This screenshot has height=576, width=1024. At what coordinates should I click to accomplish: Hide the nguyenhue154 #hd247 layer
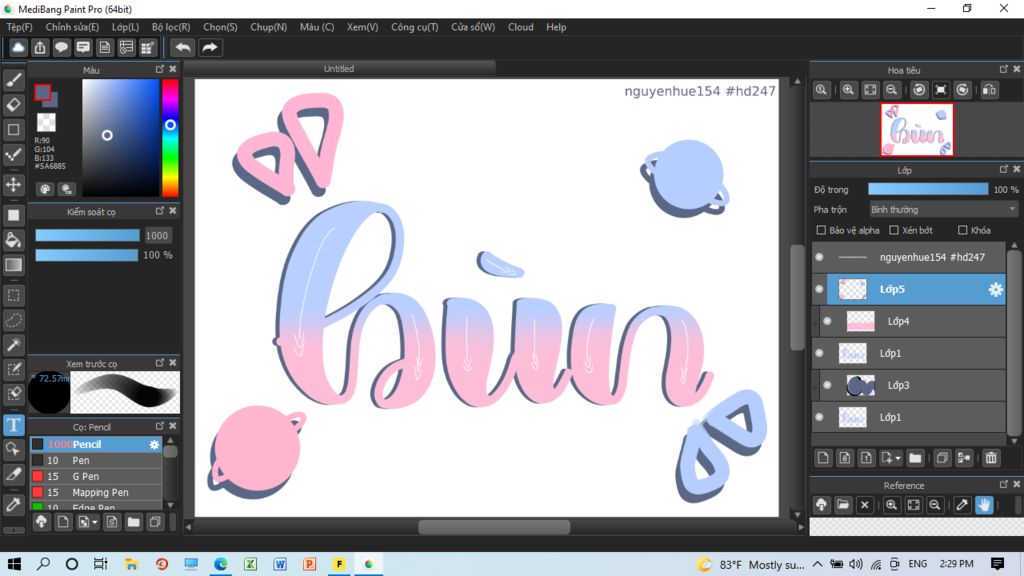820,257
